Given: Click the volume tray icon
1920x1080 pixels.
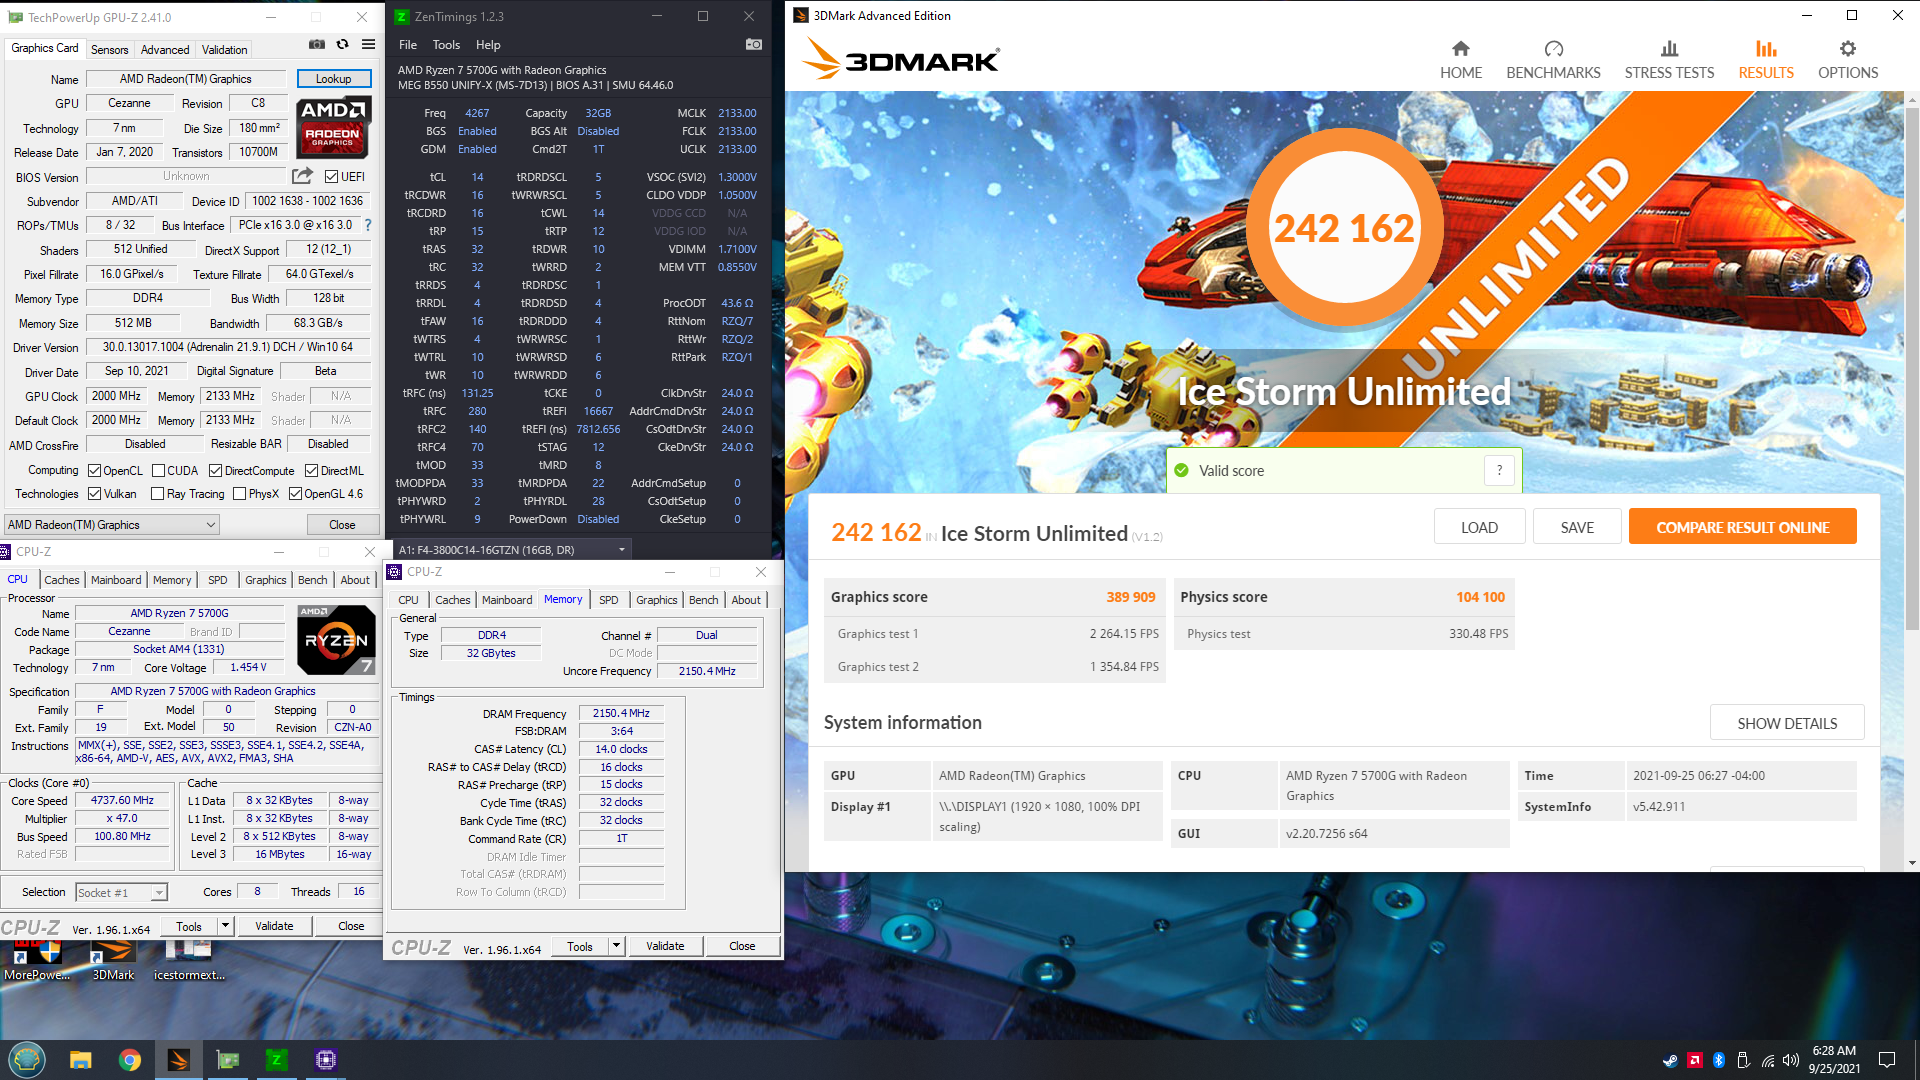Looking at the screenshot, I should (x=1790, y=1060).
